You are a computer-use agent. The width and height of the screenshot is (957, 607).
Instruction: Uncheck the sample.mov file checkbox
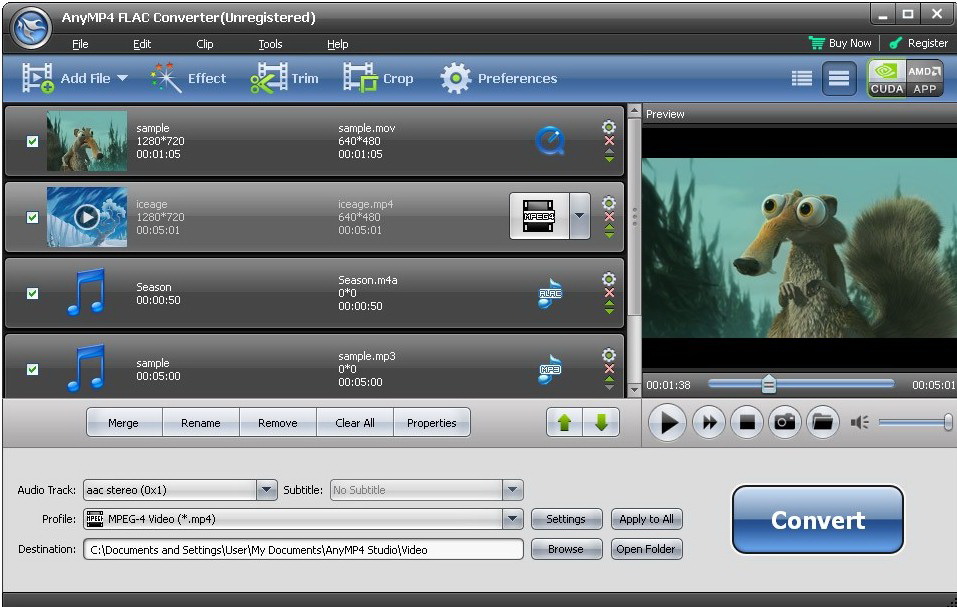click(32, 141)
